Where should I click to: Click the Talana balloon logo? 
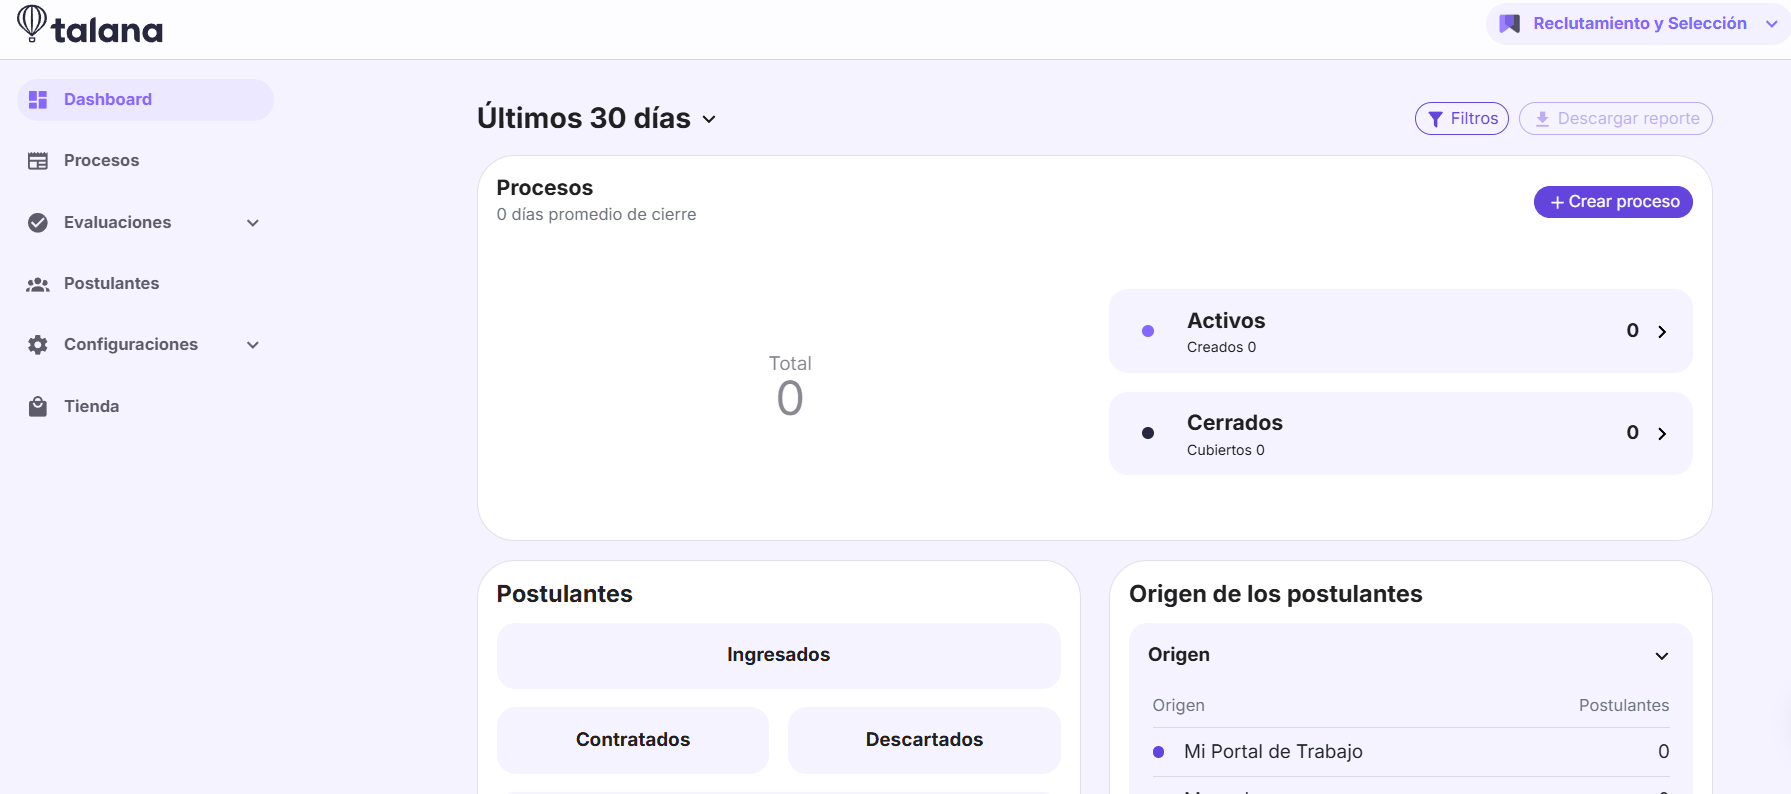pos(32,23)
